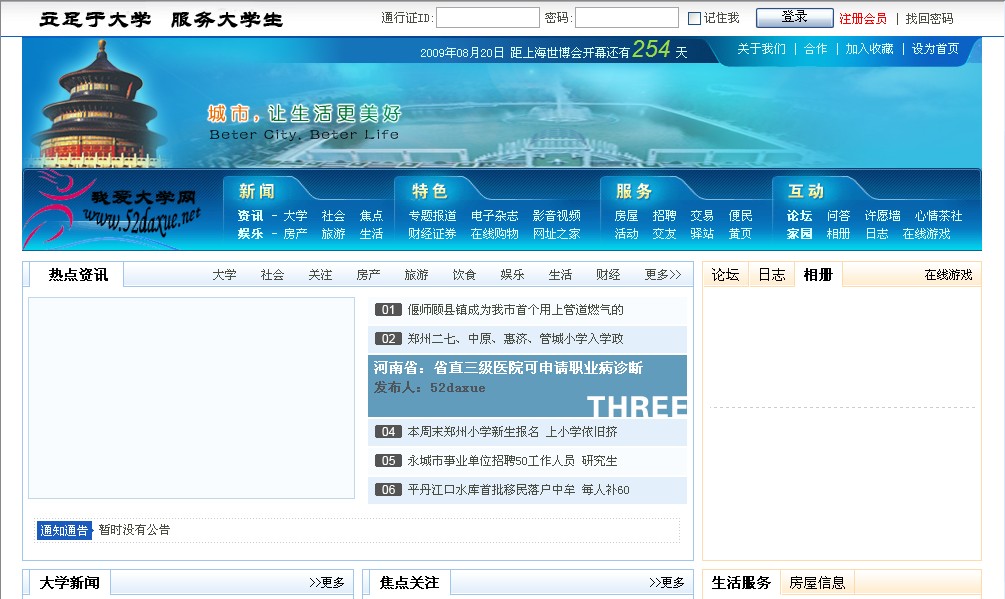Open highlighted 河南省 省直三级医院 headline
The height and width of the screenshot is (599, 1005).
point(508,368)
